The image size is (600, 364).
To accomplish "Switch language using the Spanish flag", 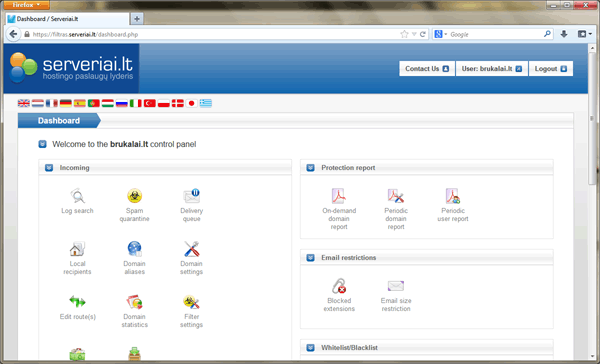I will click(80, 103).
